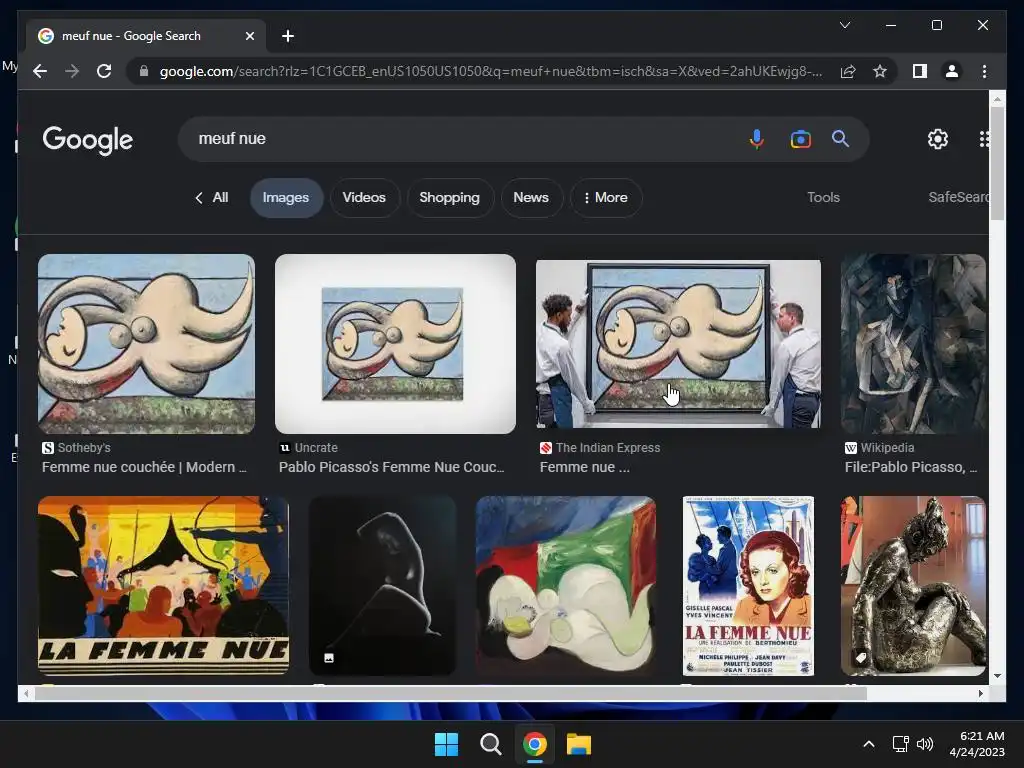This screenshot has height=768, width=1024.
Task: Click the vertical scrollbar thumb
Action: pos(997,163)
